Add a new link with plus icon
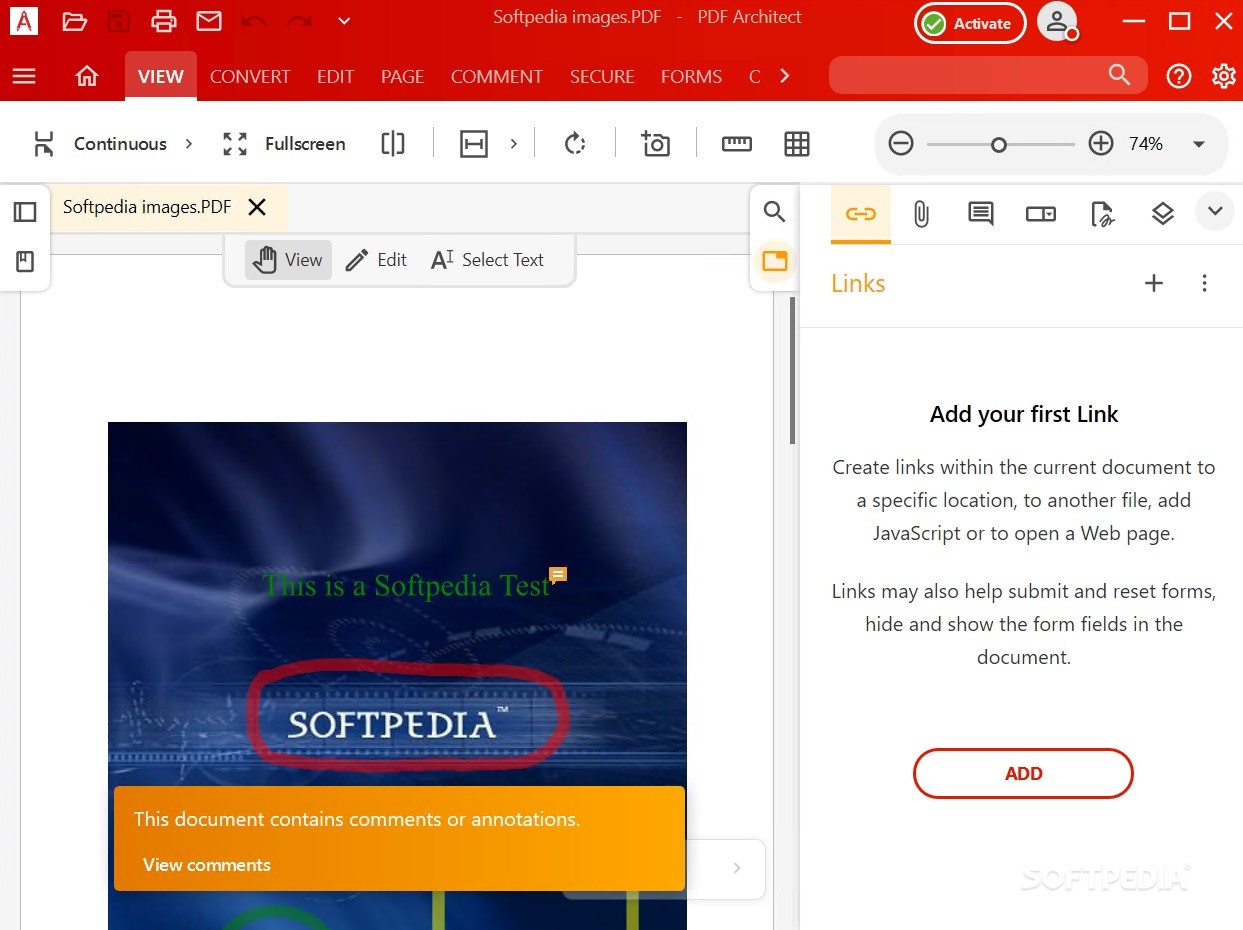This screenshot has width=1243, height=930. [1154, 283]
